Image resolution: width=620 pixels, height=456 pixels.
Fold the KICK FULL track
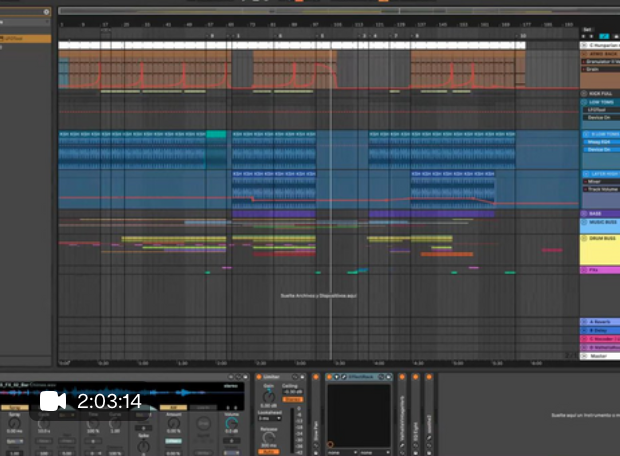point(584,94)
